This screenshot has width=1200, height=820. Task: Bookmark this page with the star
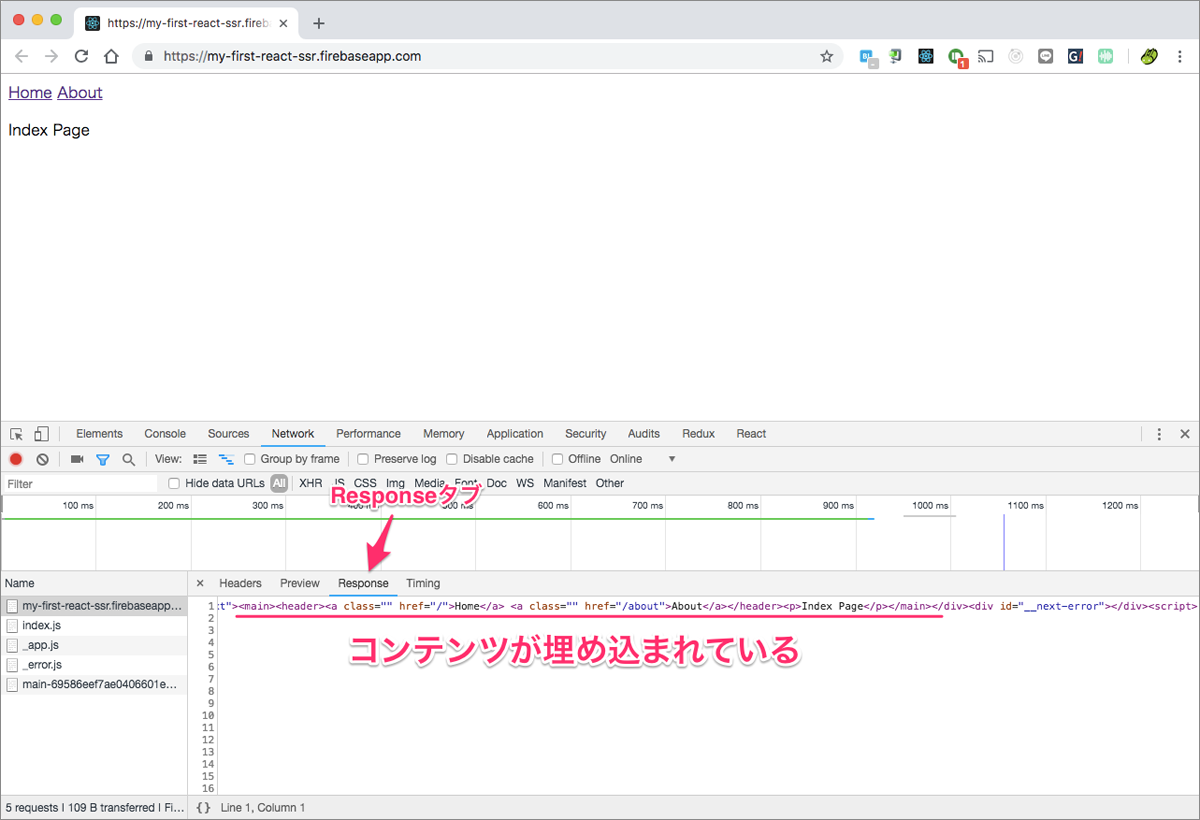(x=827, y=57)
